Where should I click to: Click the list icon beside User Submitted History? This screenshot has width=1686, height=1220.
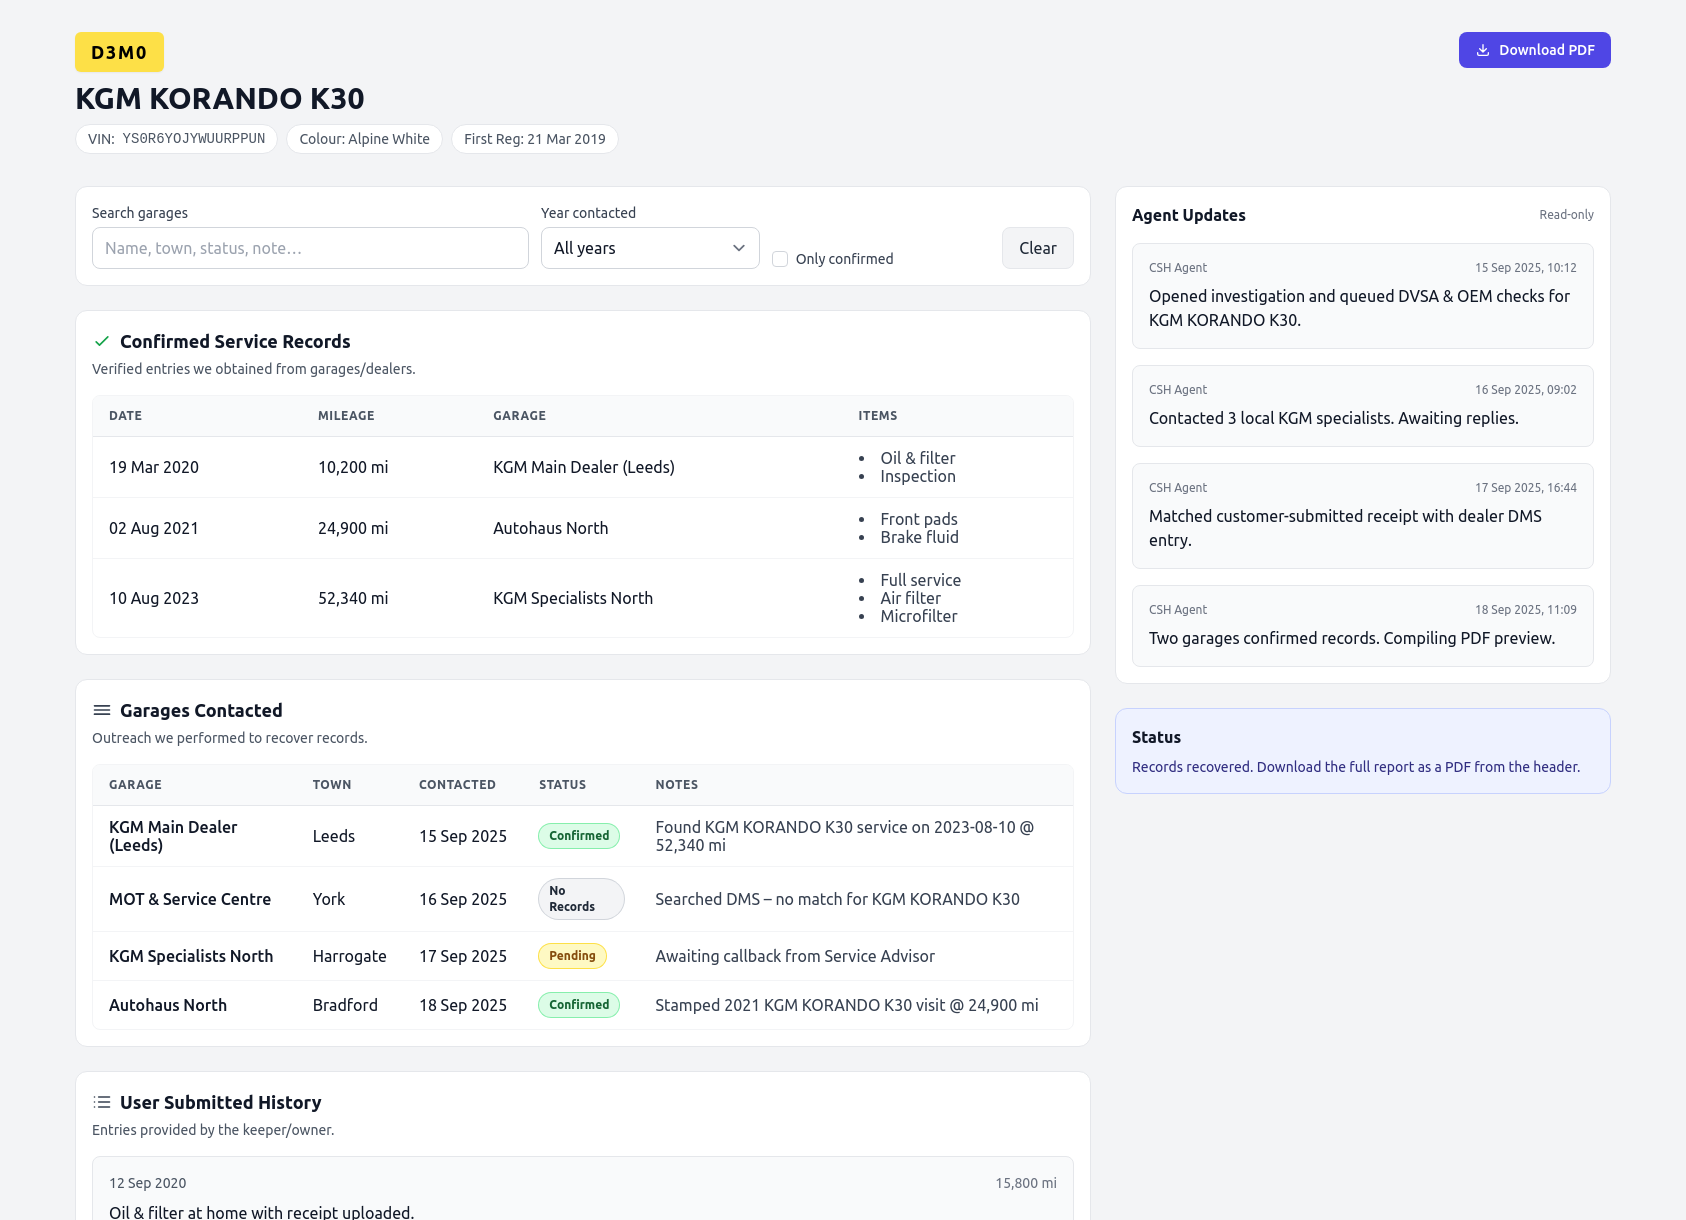pos(101,1102)
